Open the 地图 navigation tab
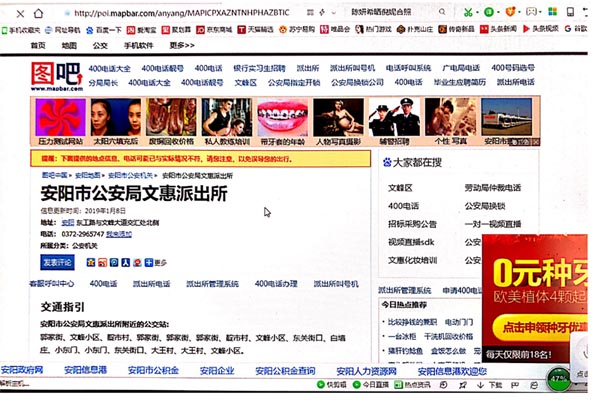Screen dimensions: 600x408 pos(69,45)
